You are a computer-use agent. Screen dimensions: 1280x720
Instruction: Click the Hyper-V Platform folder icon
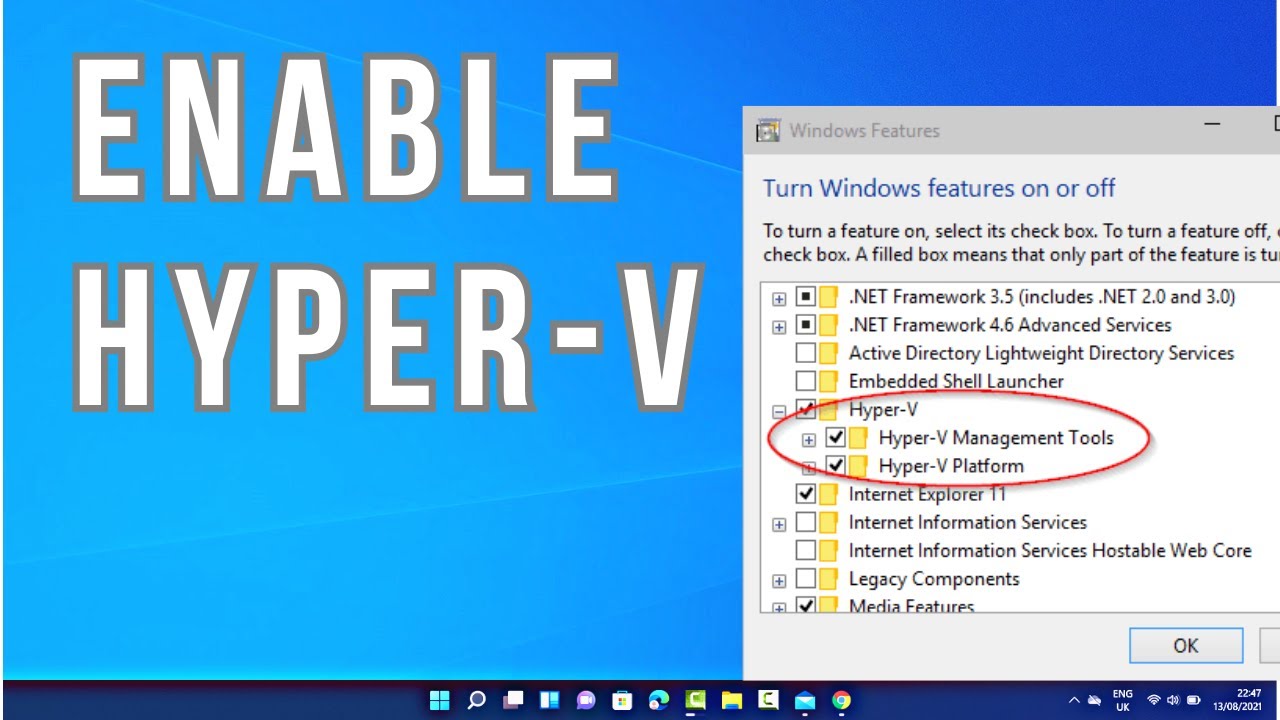coord(858,466)
